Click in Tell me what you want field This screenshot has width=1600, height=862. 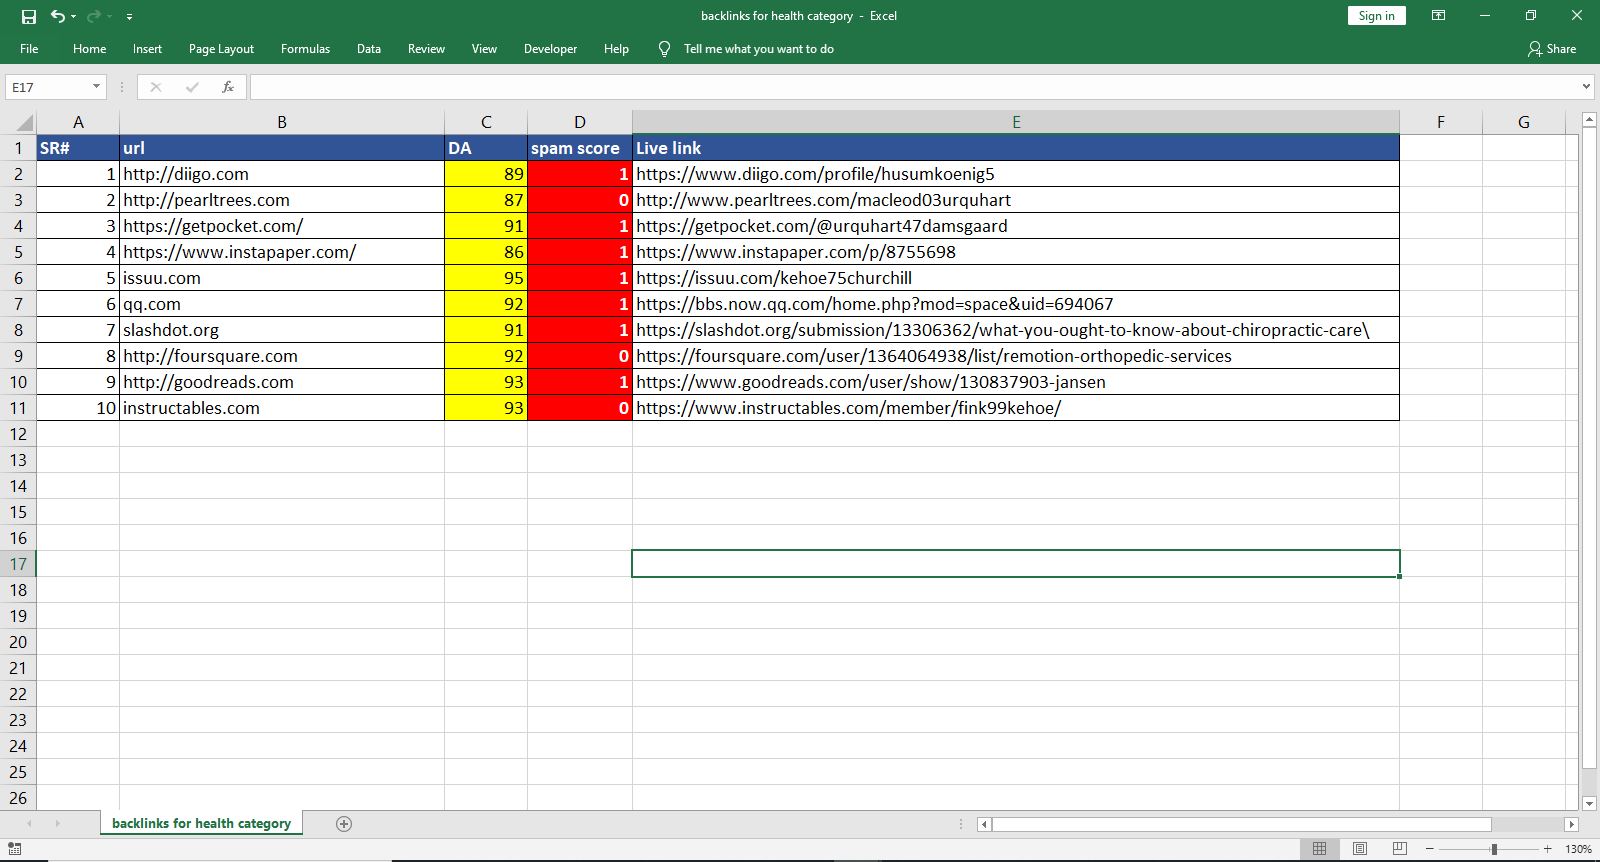coord(758,49)
